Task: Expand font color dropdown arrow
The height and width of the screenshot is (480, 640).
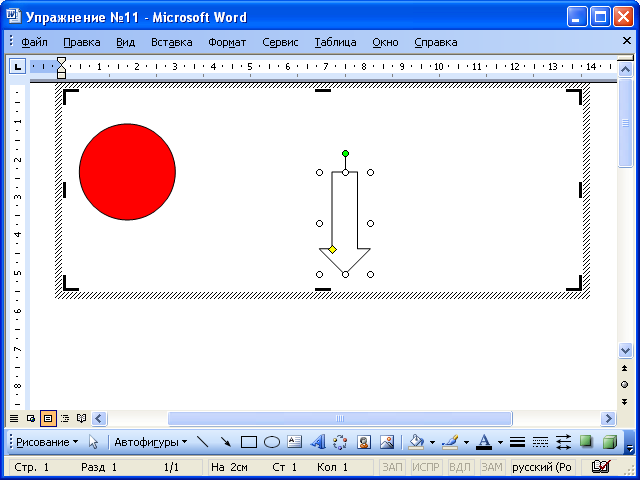Action: pos(500,442)
